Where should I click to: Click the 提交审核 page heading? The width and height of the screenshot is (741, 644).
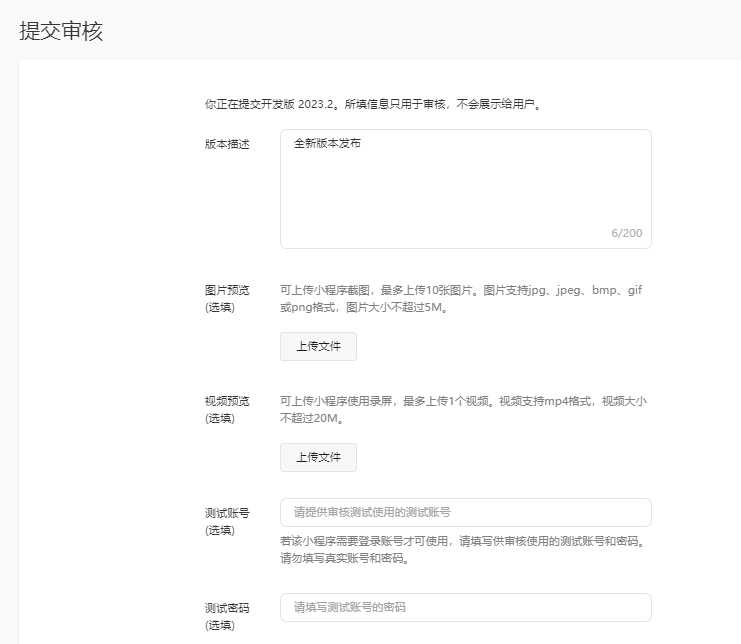[x=61, y=31]
